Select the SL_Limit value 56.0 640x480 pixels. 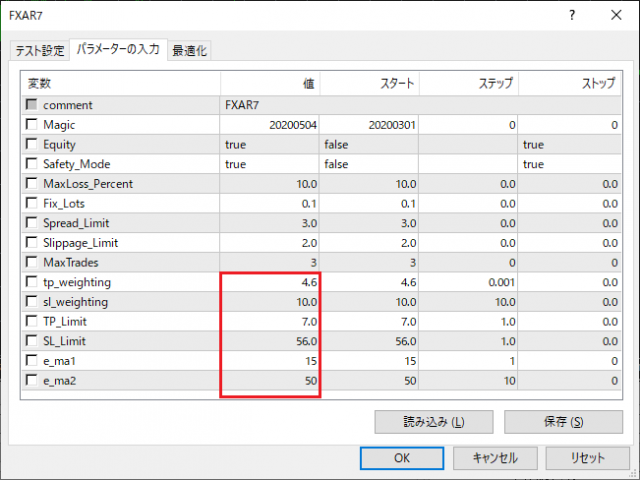(269, 341)
